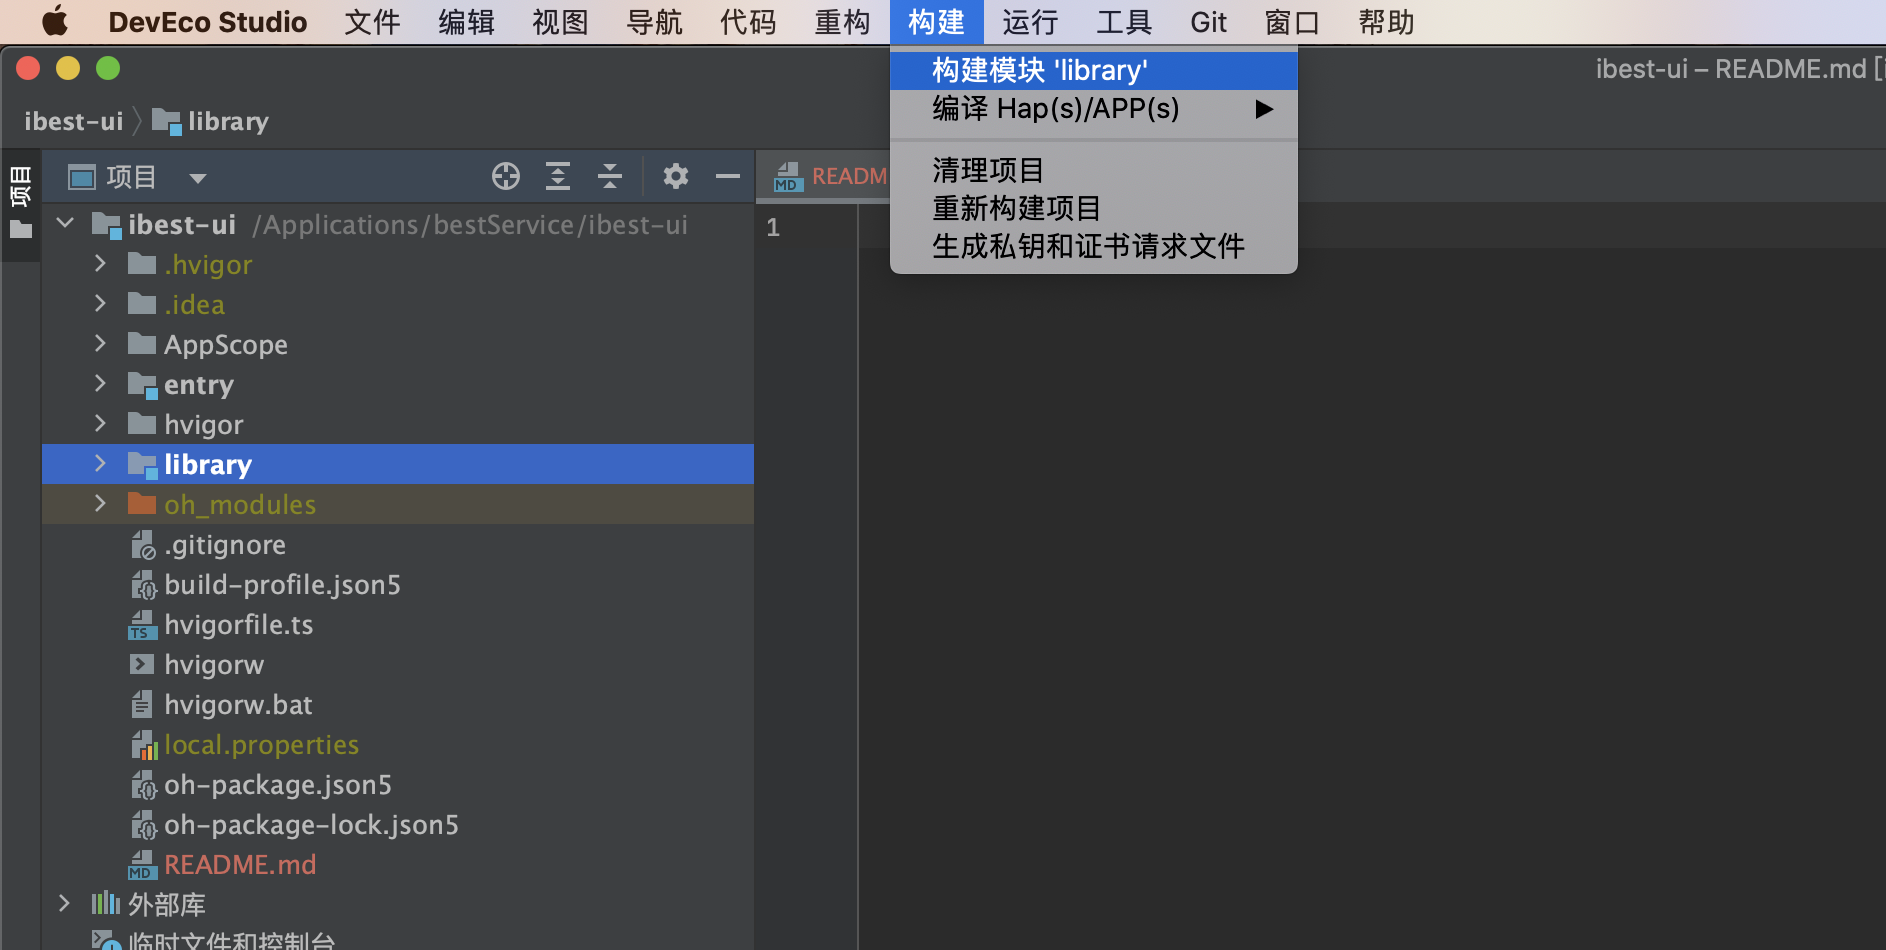This screenshot has width=1886, height=950.
Task: Click the oh-package.json5 file icon
Action: tap(143, 785)
